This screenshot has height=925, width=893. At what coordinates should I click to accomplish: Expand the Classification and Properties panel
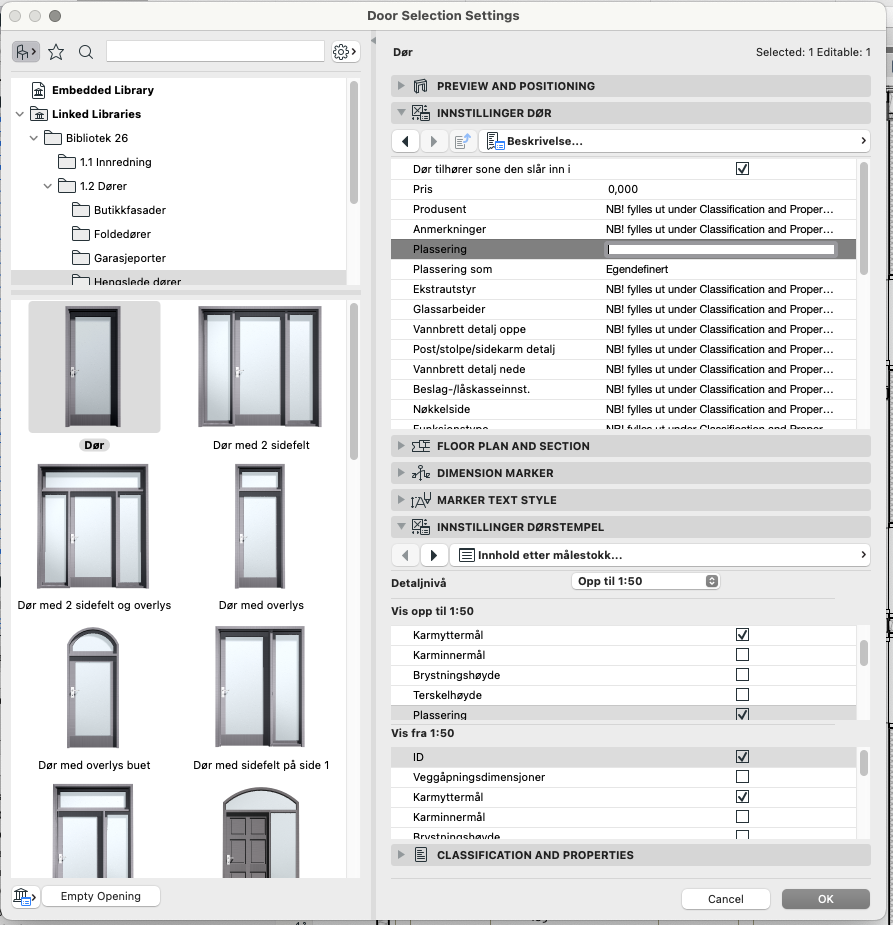click(402, 855)
